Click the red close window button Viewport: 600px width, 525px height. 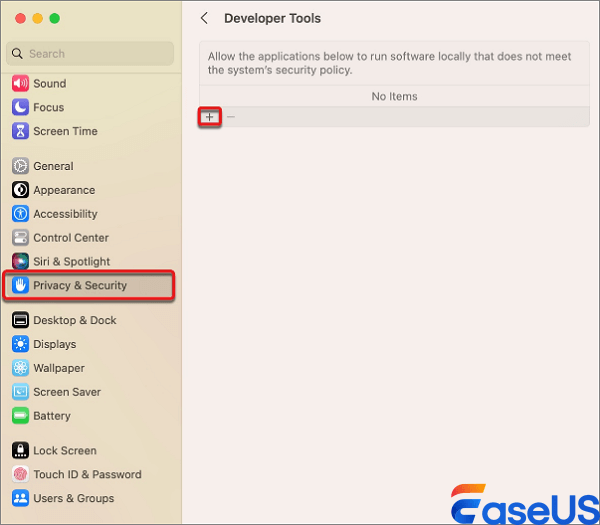tap(20, 18)
